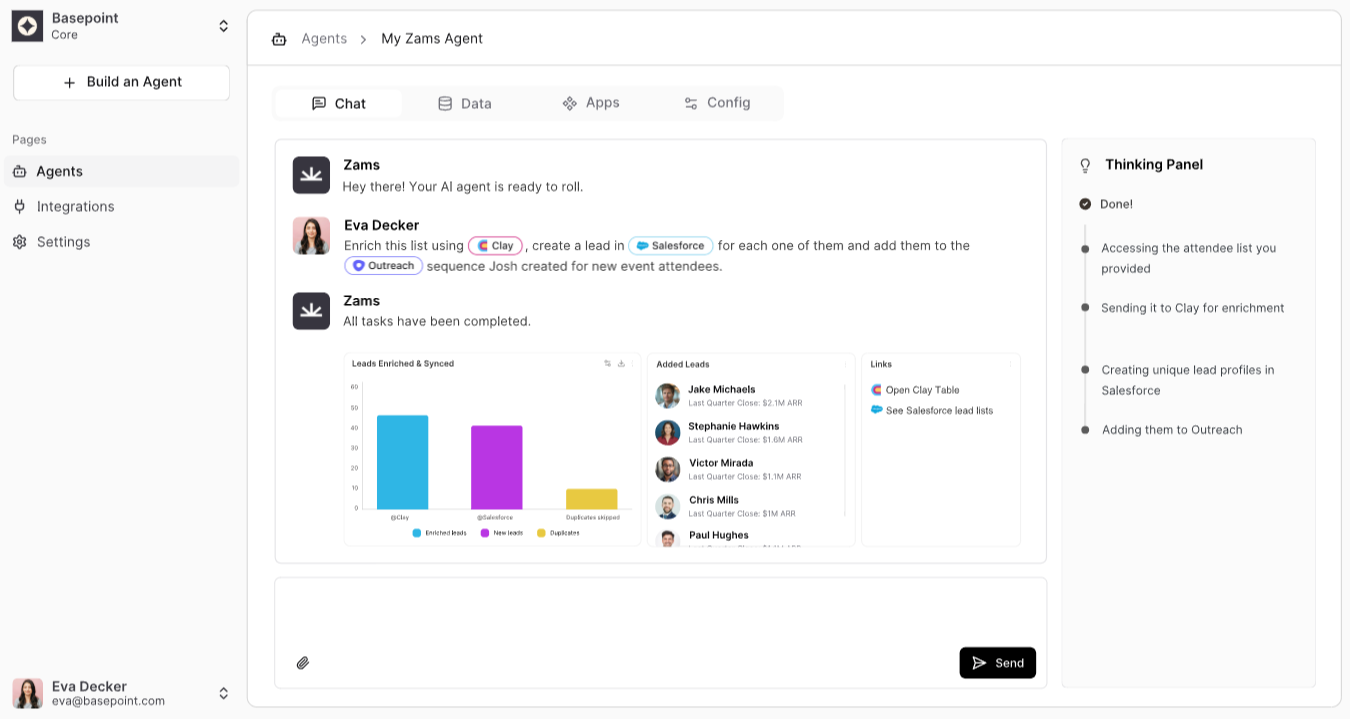
Task: Click the "Thinking Panel" heading
Action: coord(1154,165)
